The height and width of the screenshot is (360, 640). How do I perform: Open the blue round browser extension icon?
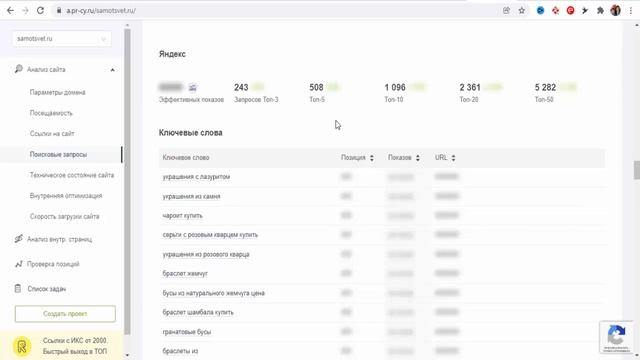540,11
